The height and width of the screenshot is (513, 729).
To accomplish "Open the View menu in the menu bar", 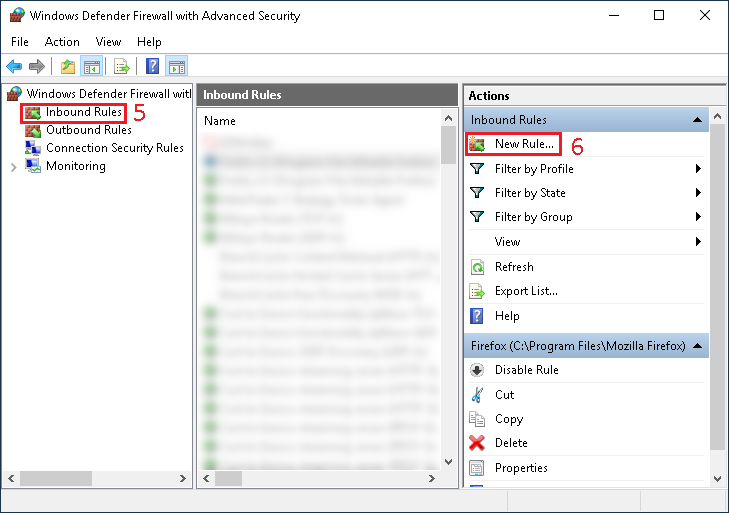I will click(x=108, y=42).
